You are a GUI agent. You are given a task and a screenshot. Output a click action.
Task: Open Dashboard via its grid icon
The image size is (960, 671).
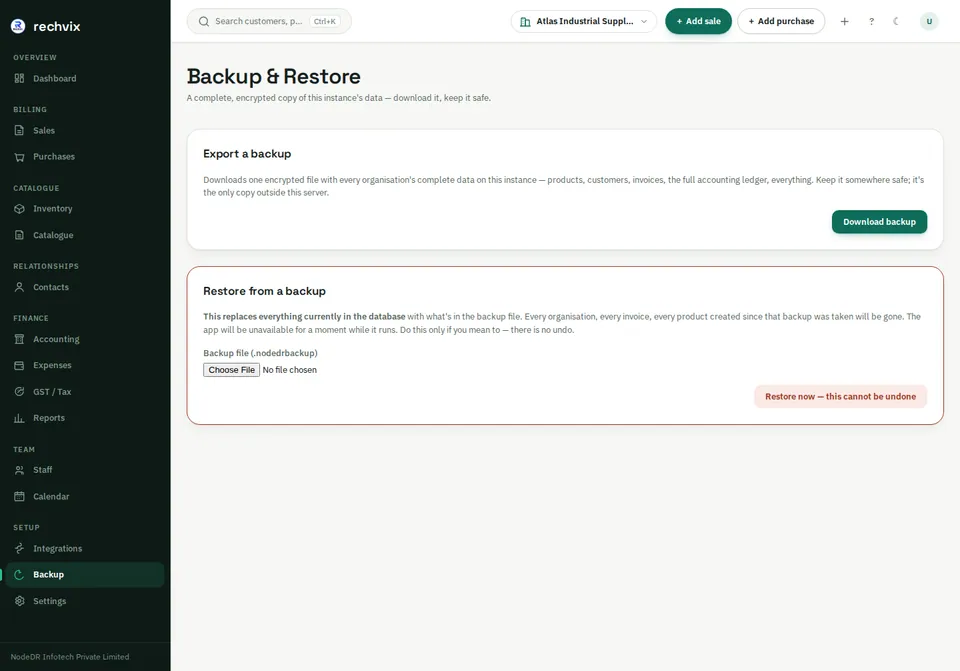(20, 78)
